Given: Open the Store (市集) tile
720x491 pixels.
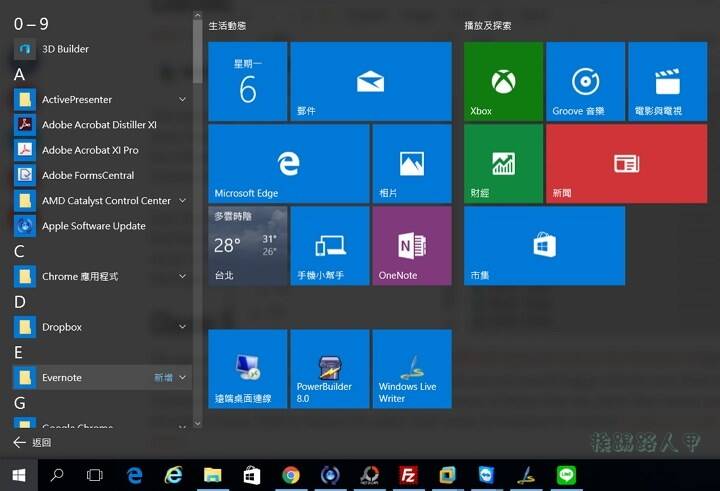Looking at the screenshot, I should click(x=545, y=246).
